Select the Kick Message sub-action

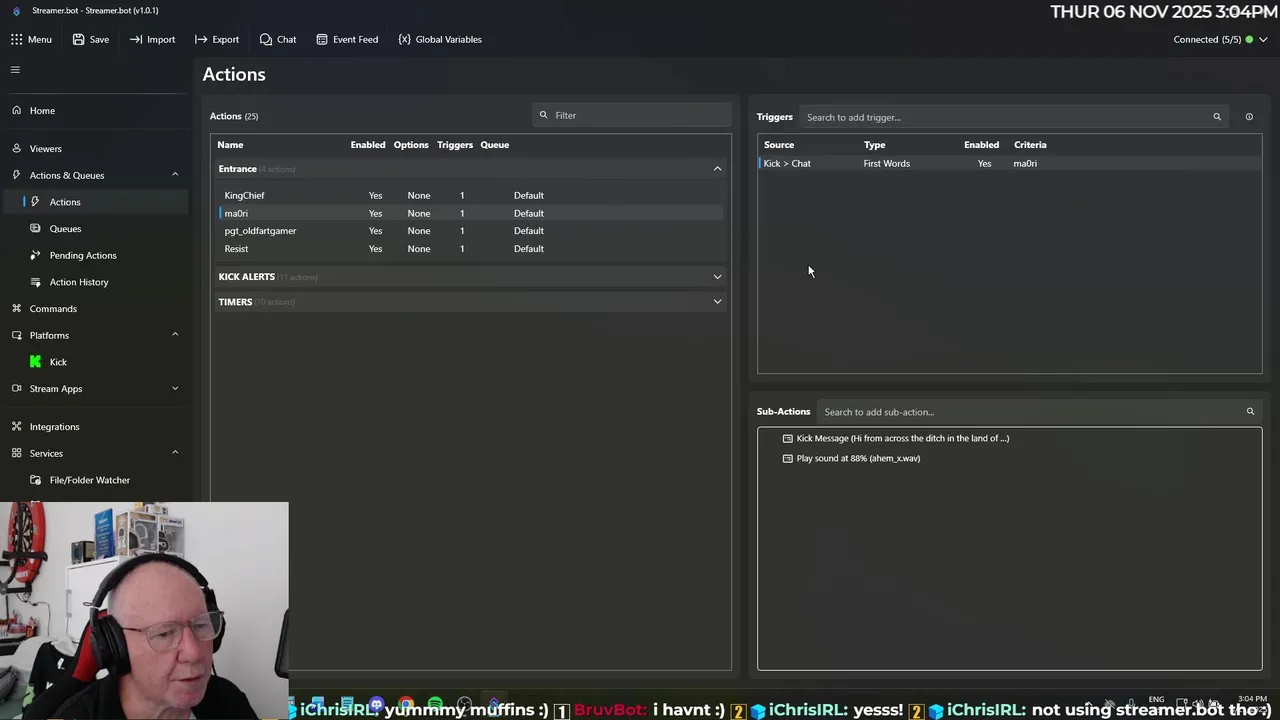tap(896, 438)
